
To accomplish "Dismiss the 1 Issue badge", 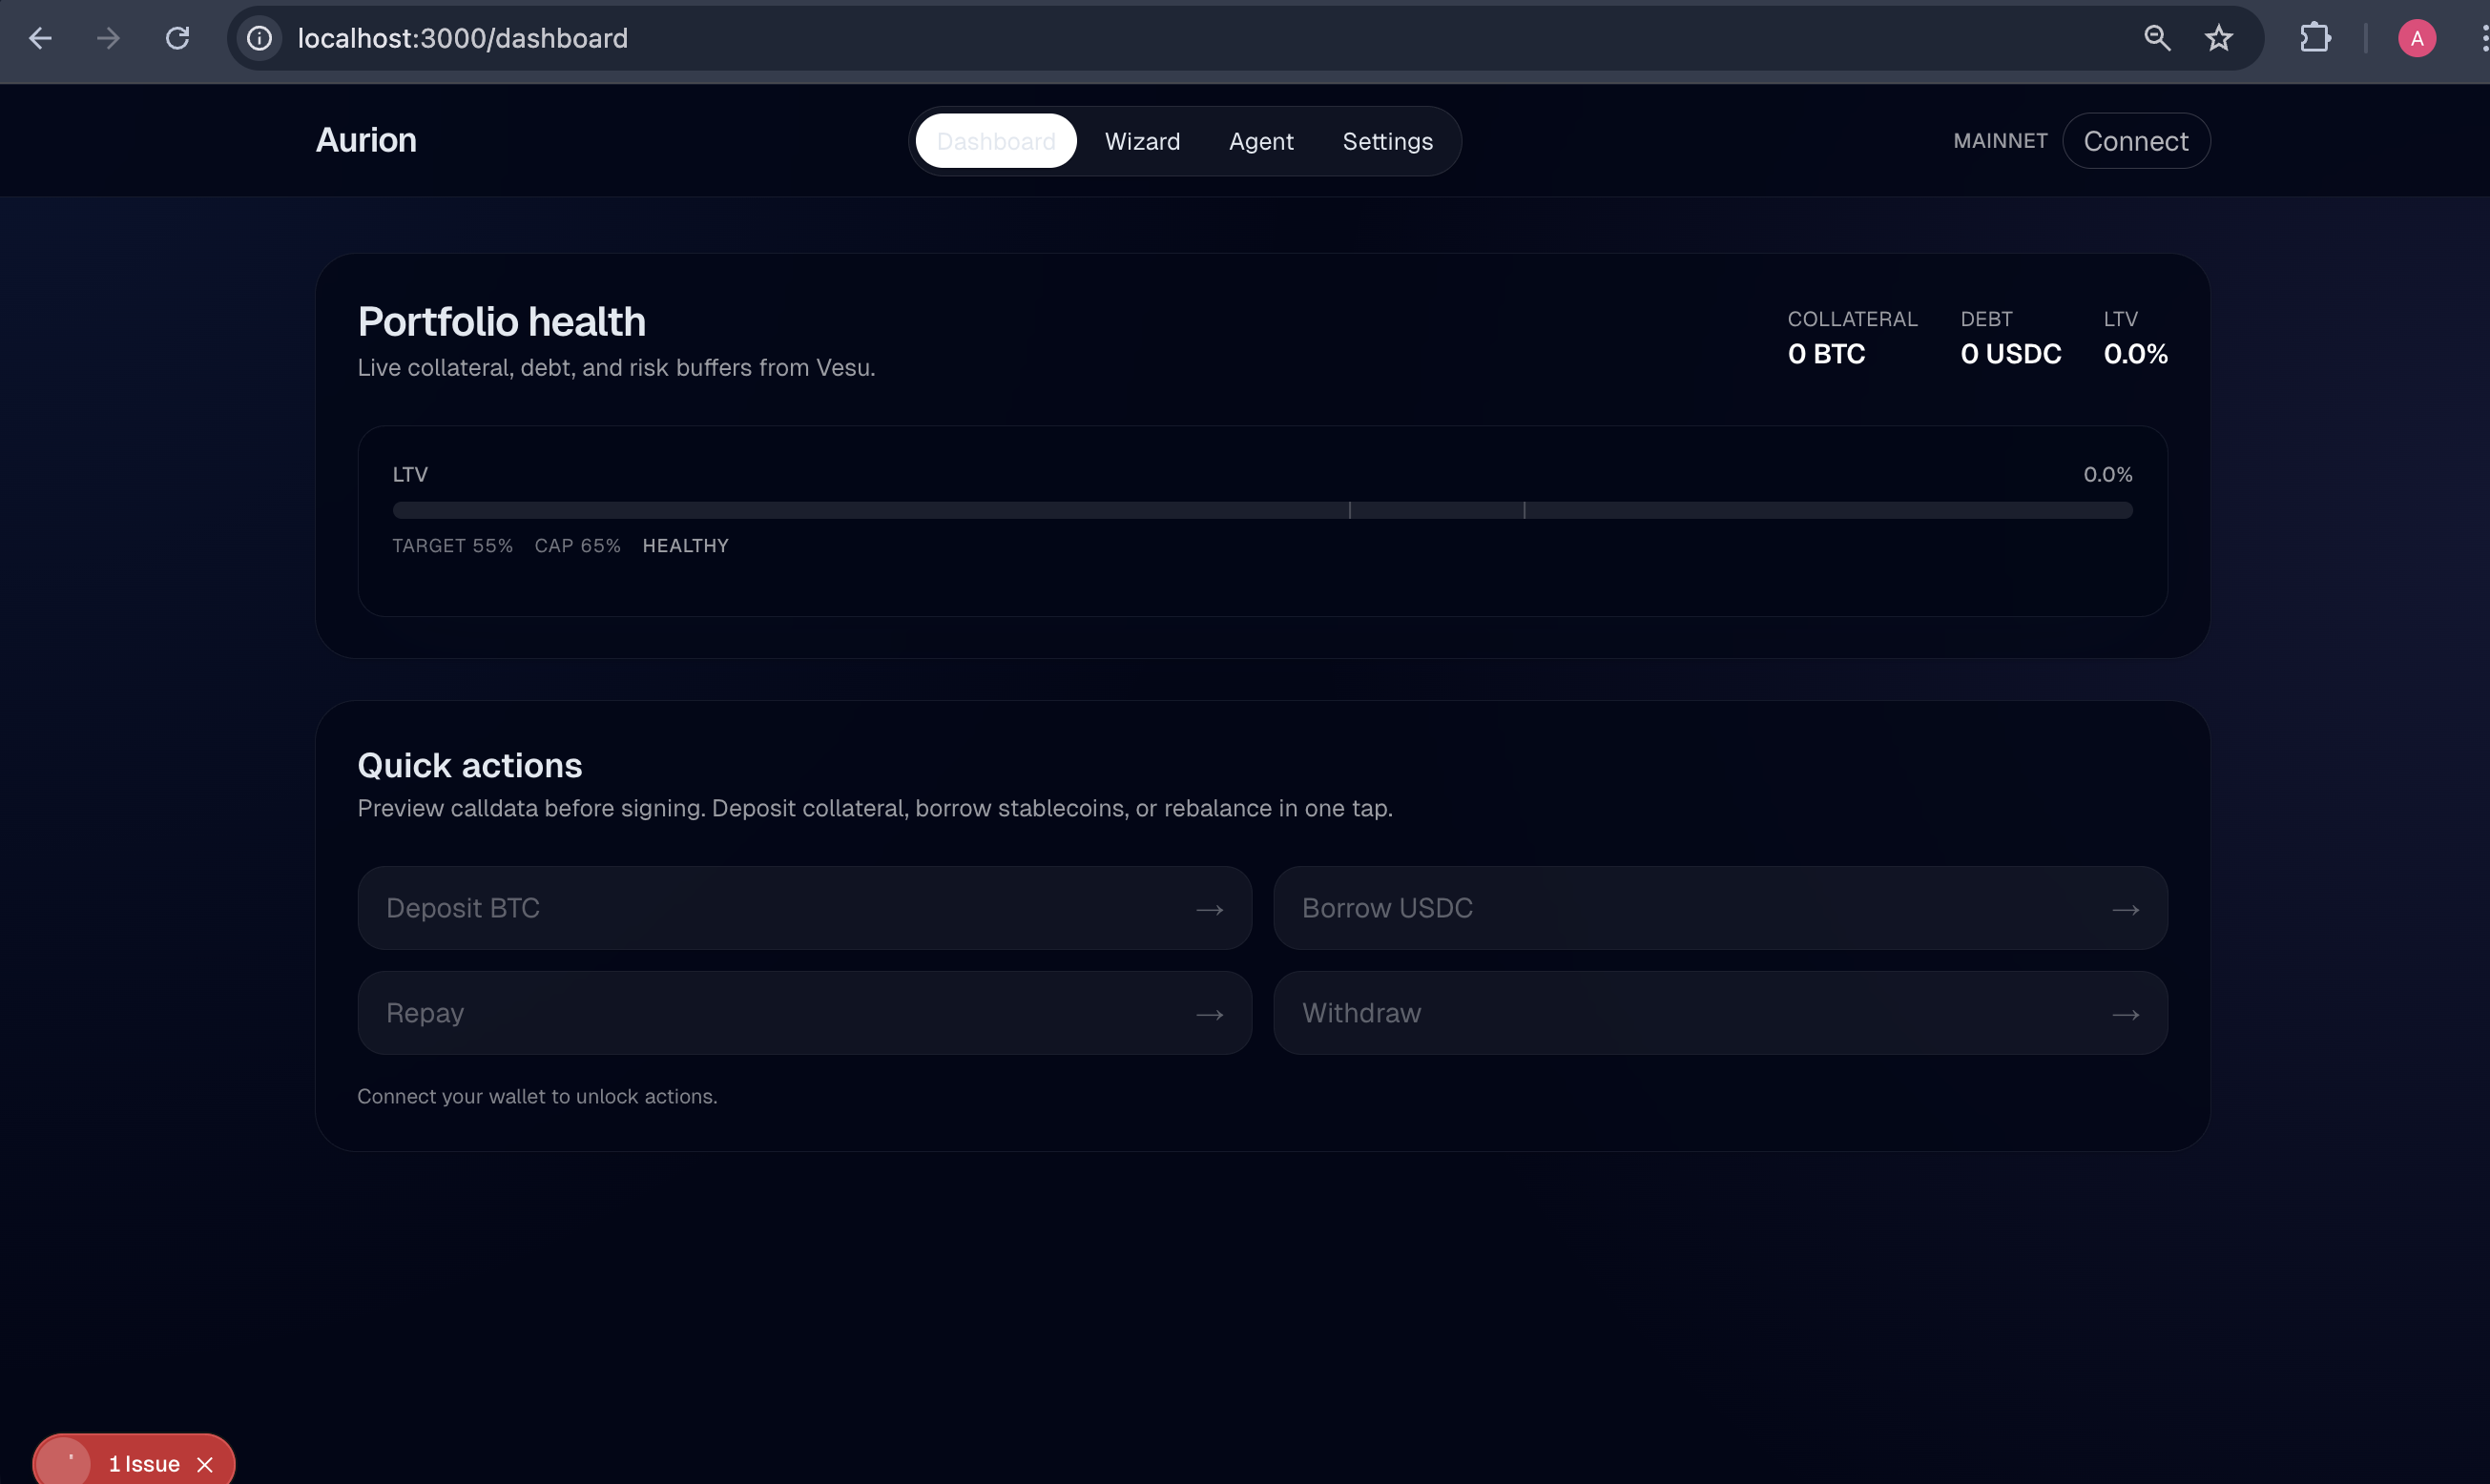I will tap(205, 1464).
